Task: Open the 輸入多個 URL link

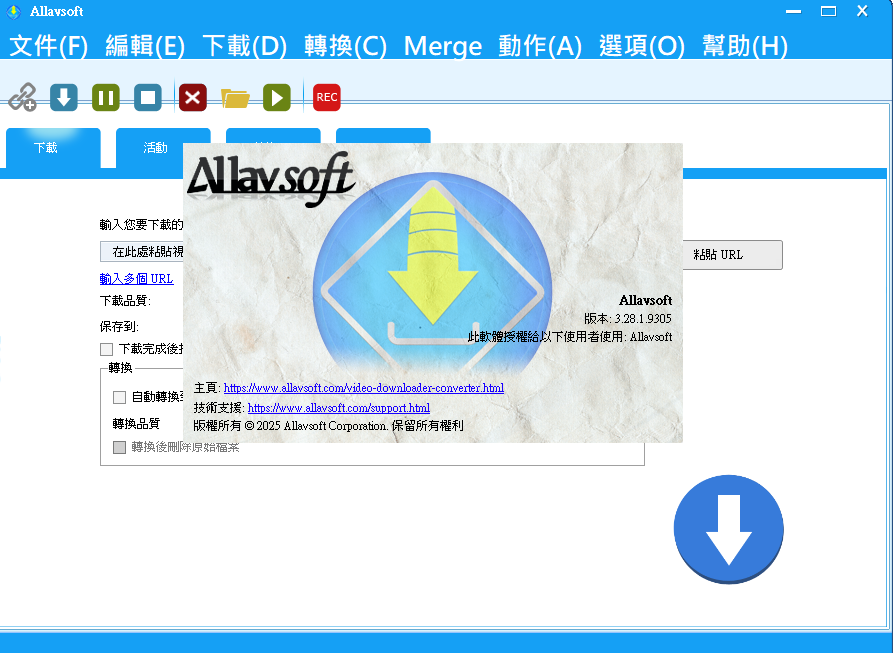Action: pyautogui.click(x=136, y=279)
